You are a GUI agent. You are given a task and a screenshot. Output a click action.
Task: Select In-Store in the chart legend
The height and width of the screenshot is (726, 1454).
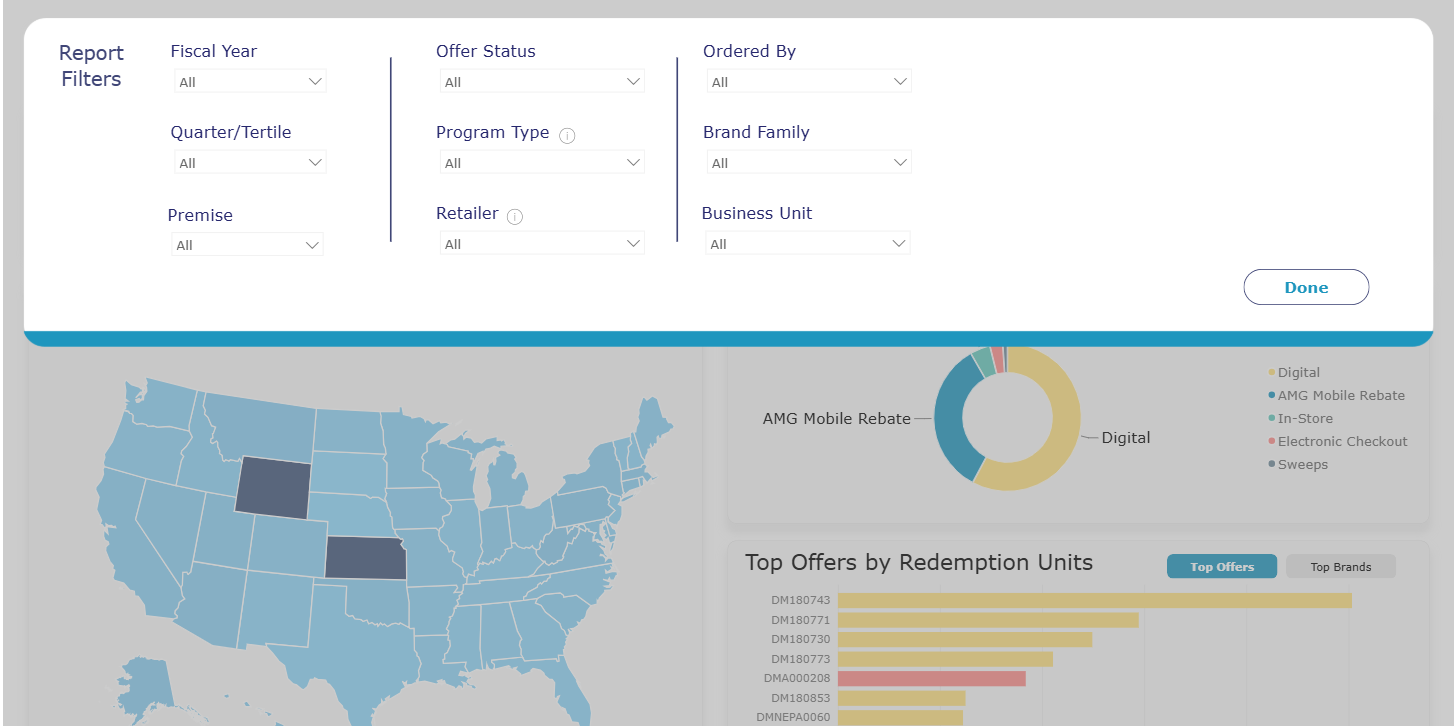[x=1300, y=419]
